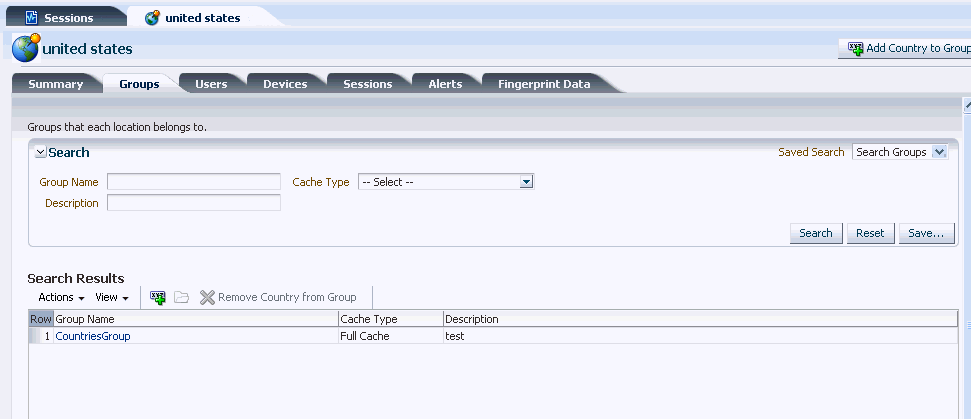This screenshot has height=419, width=971.
Task: Click Add Country to Group button at top right
Action: coord(907,48)
